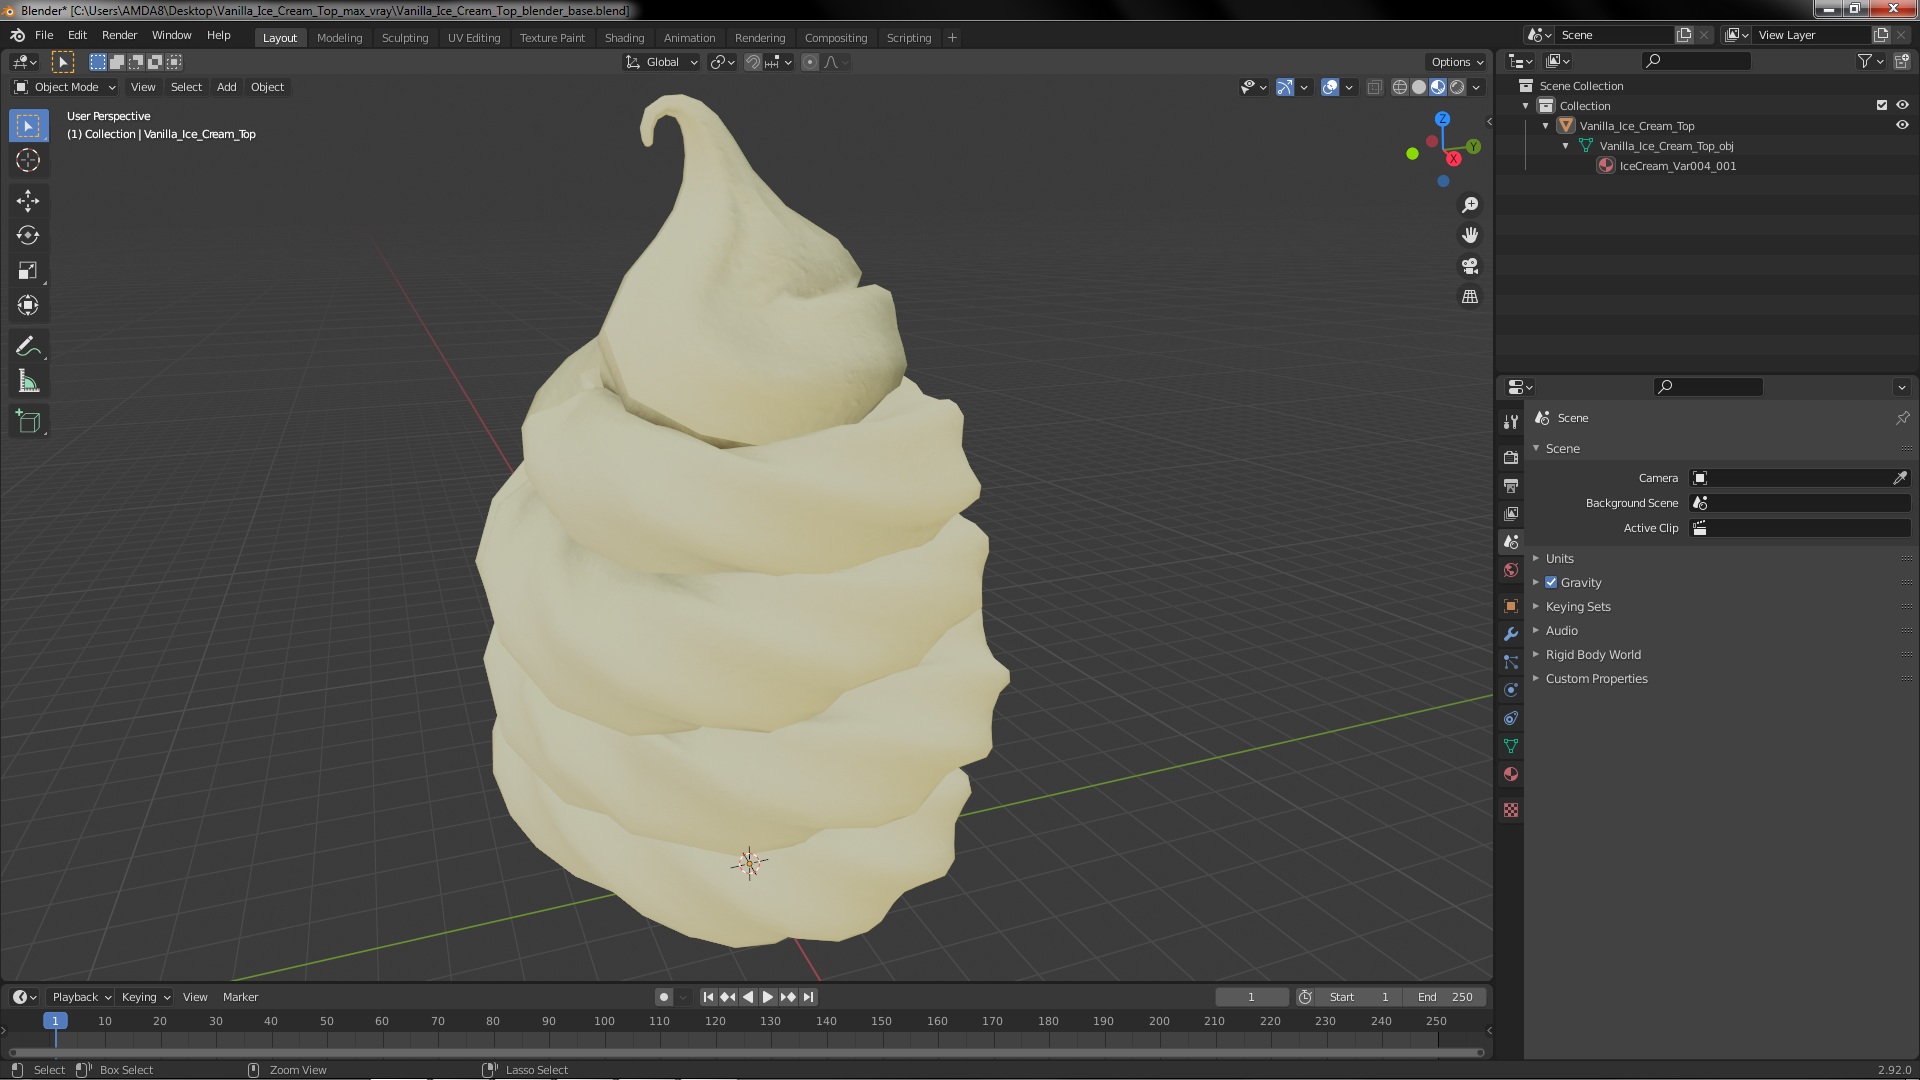
Task: Click the End frame field showing 250
Action: tap(1446, 997)
